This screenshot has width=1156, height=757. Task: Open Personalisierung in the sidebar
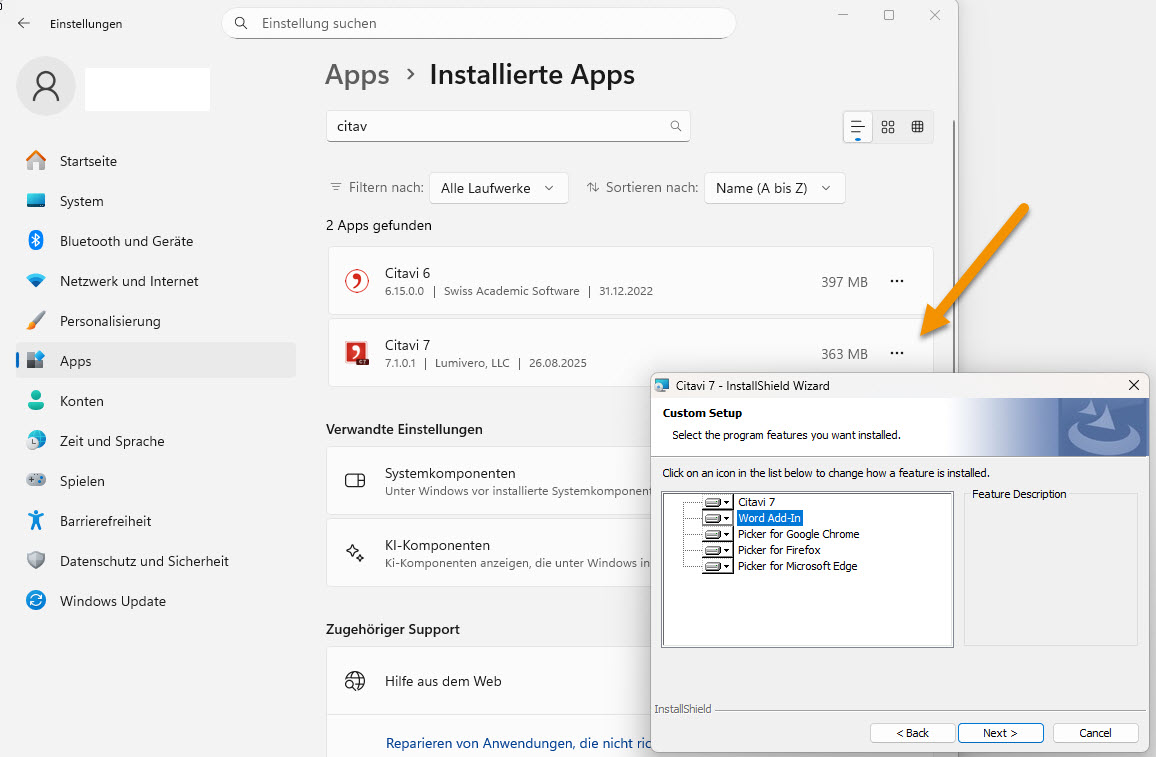click(x=110, y=321)
